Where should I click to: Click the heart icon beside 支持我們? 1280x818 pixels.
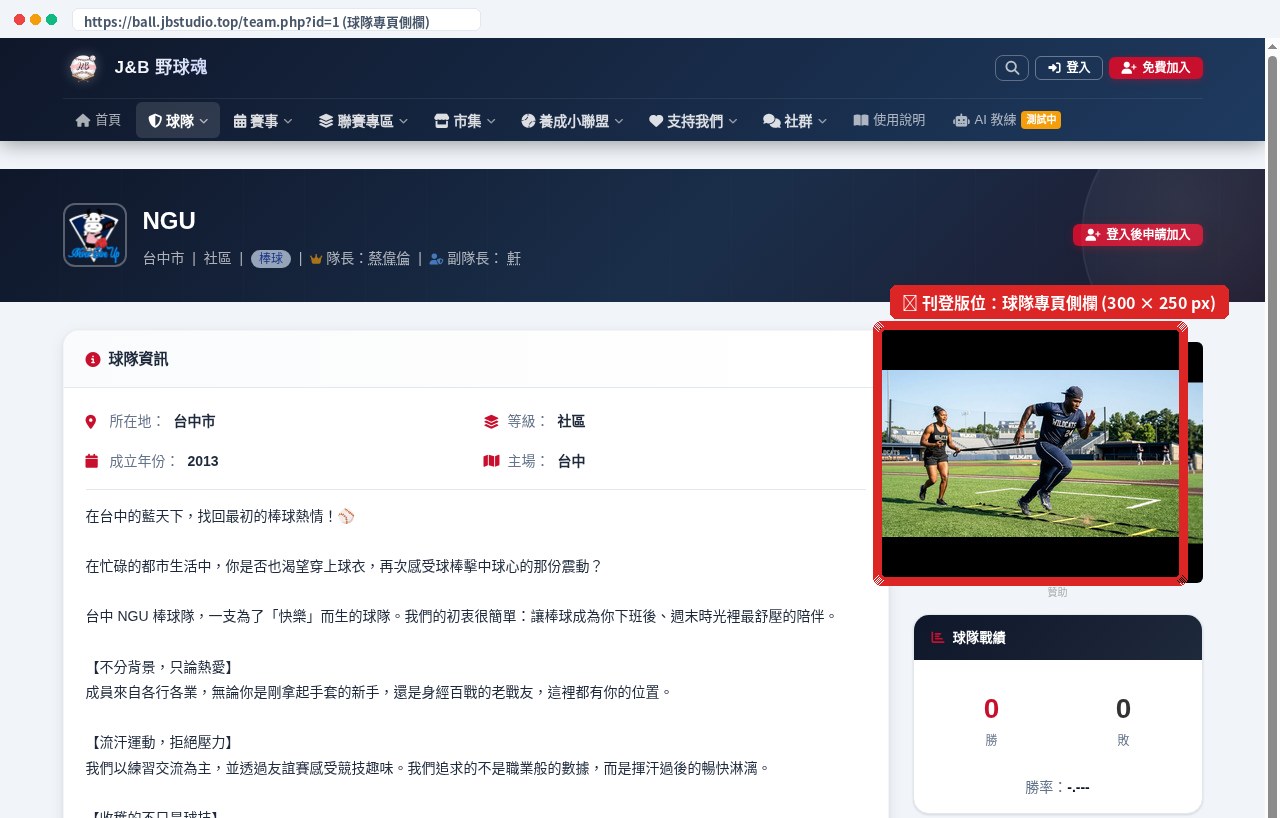coord(656,121)
